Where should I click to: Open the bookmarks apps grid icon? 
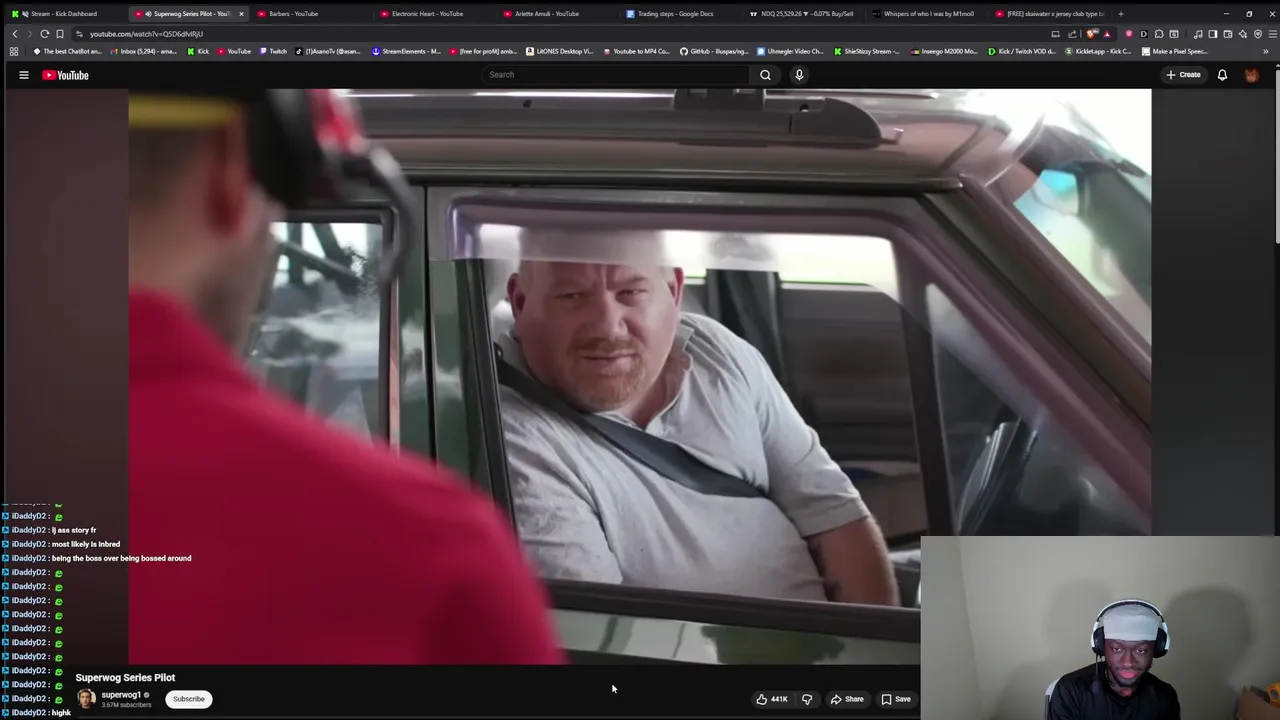pyautogui.click(x=14, y=51)
